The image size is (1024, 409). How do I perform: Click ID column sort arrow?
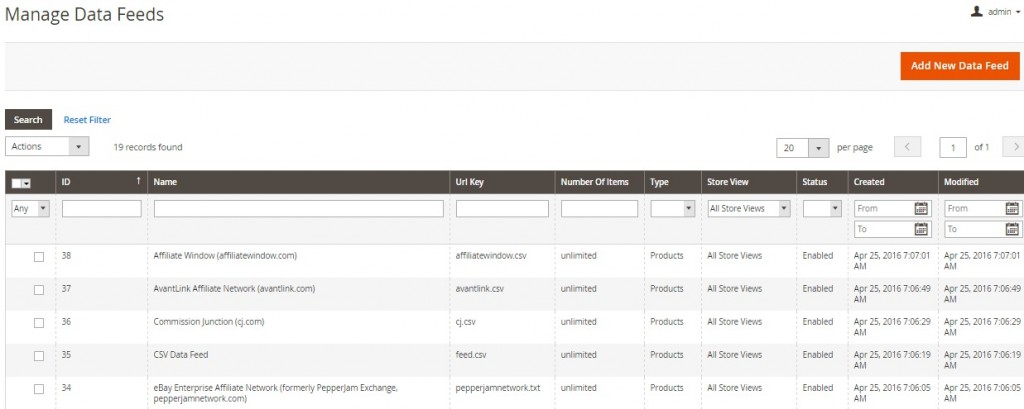click(x=137, y=182)
